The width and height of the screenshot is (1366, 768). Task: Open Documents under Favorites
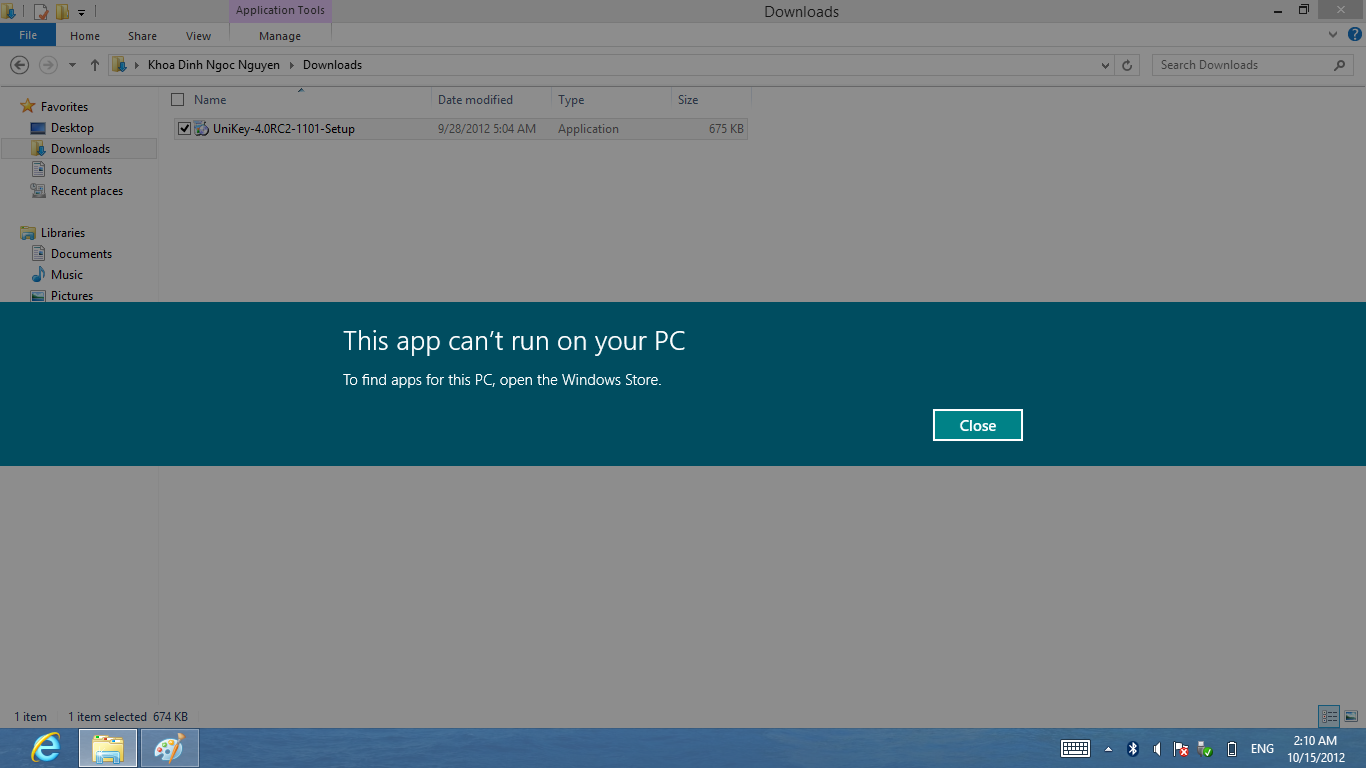pyautogui.click(x=81, y=170)
